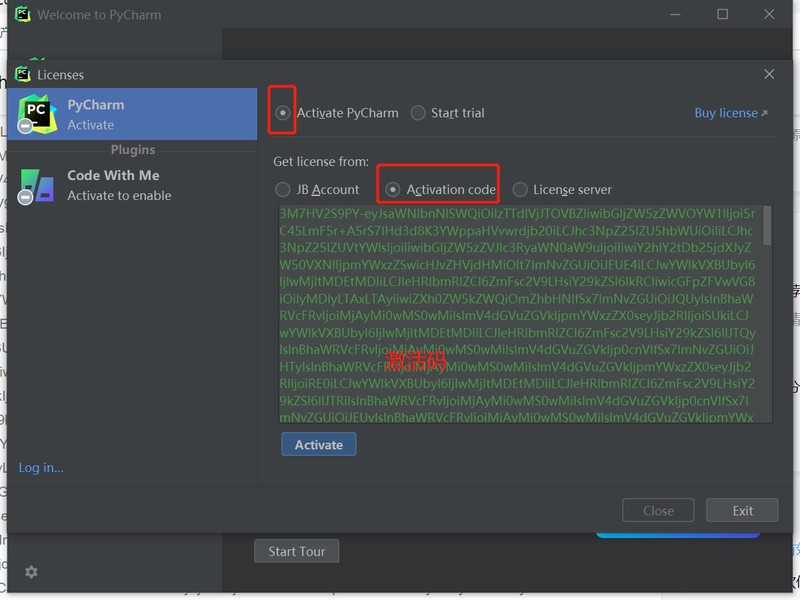Select Code With Me plugin entry
800x600 pixels.
tap(132, 186)
